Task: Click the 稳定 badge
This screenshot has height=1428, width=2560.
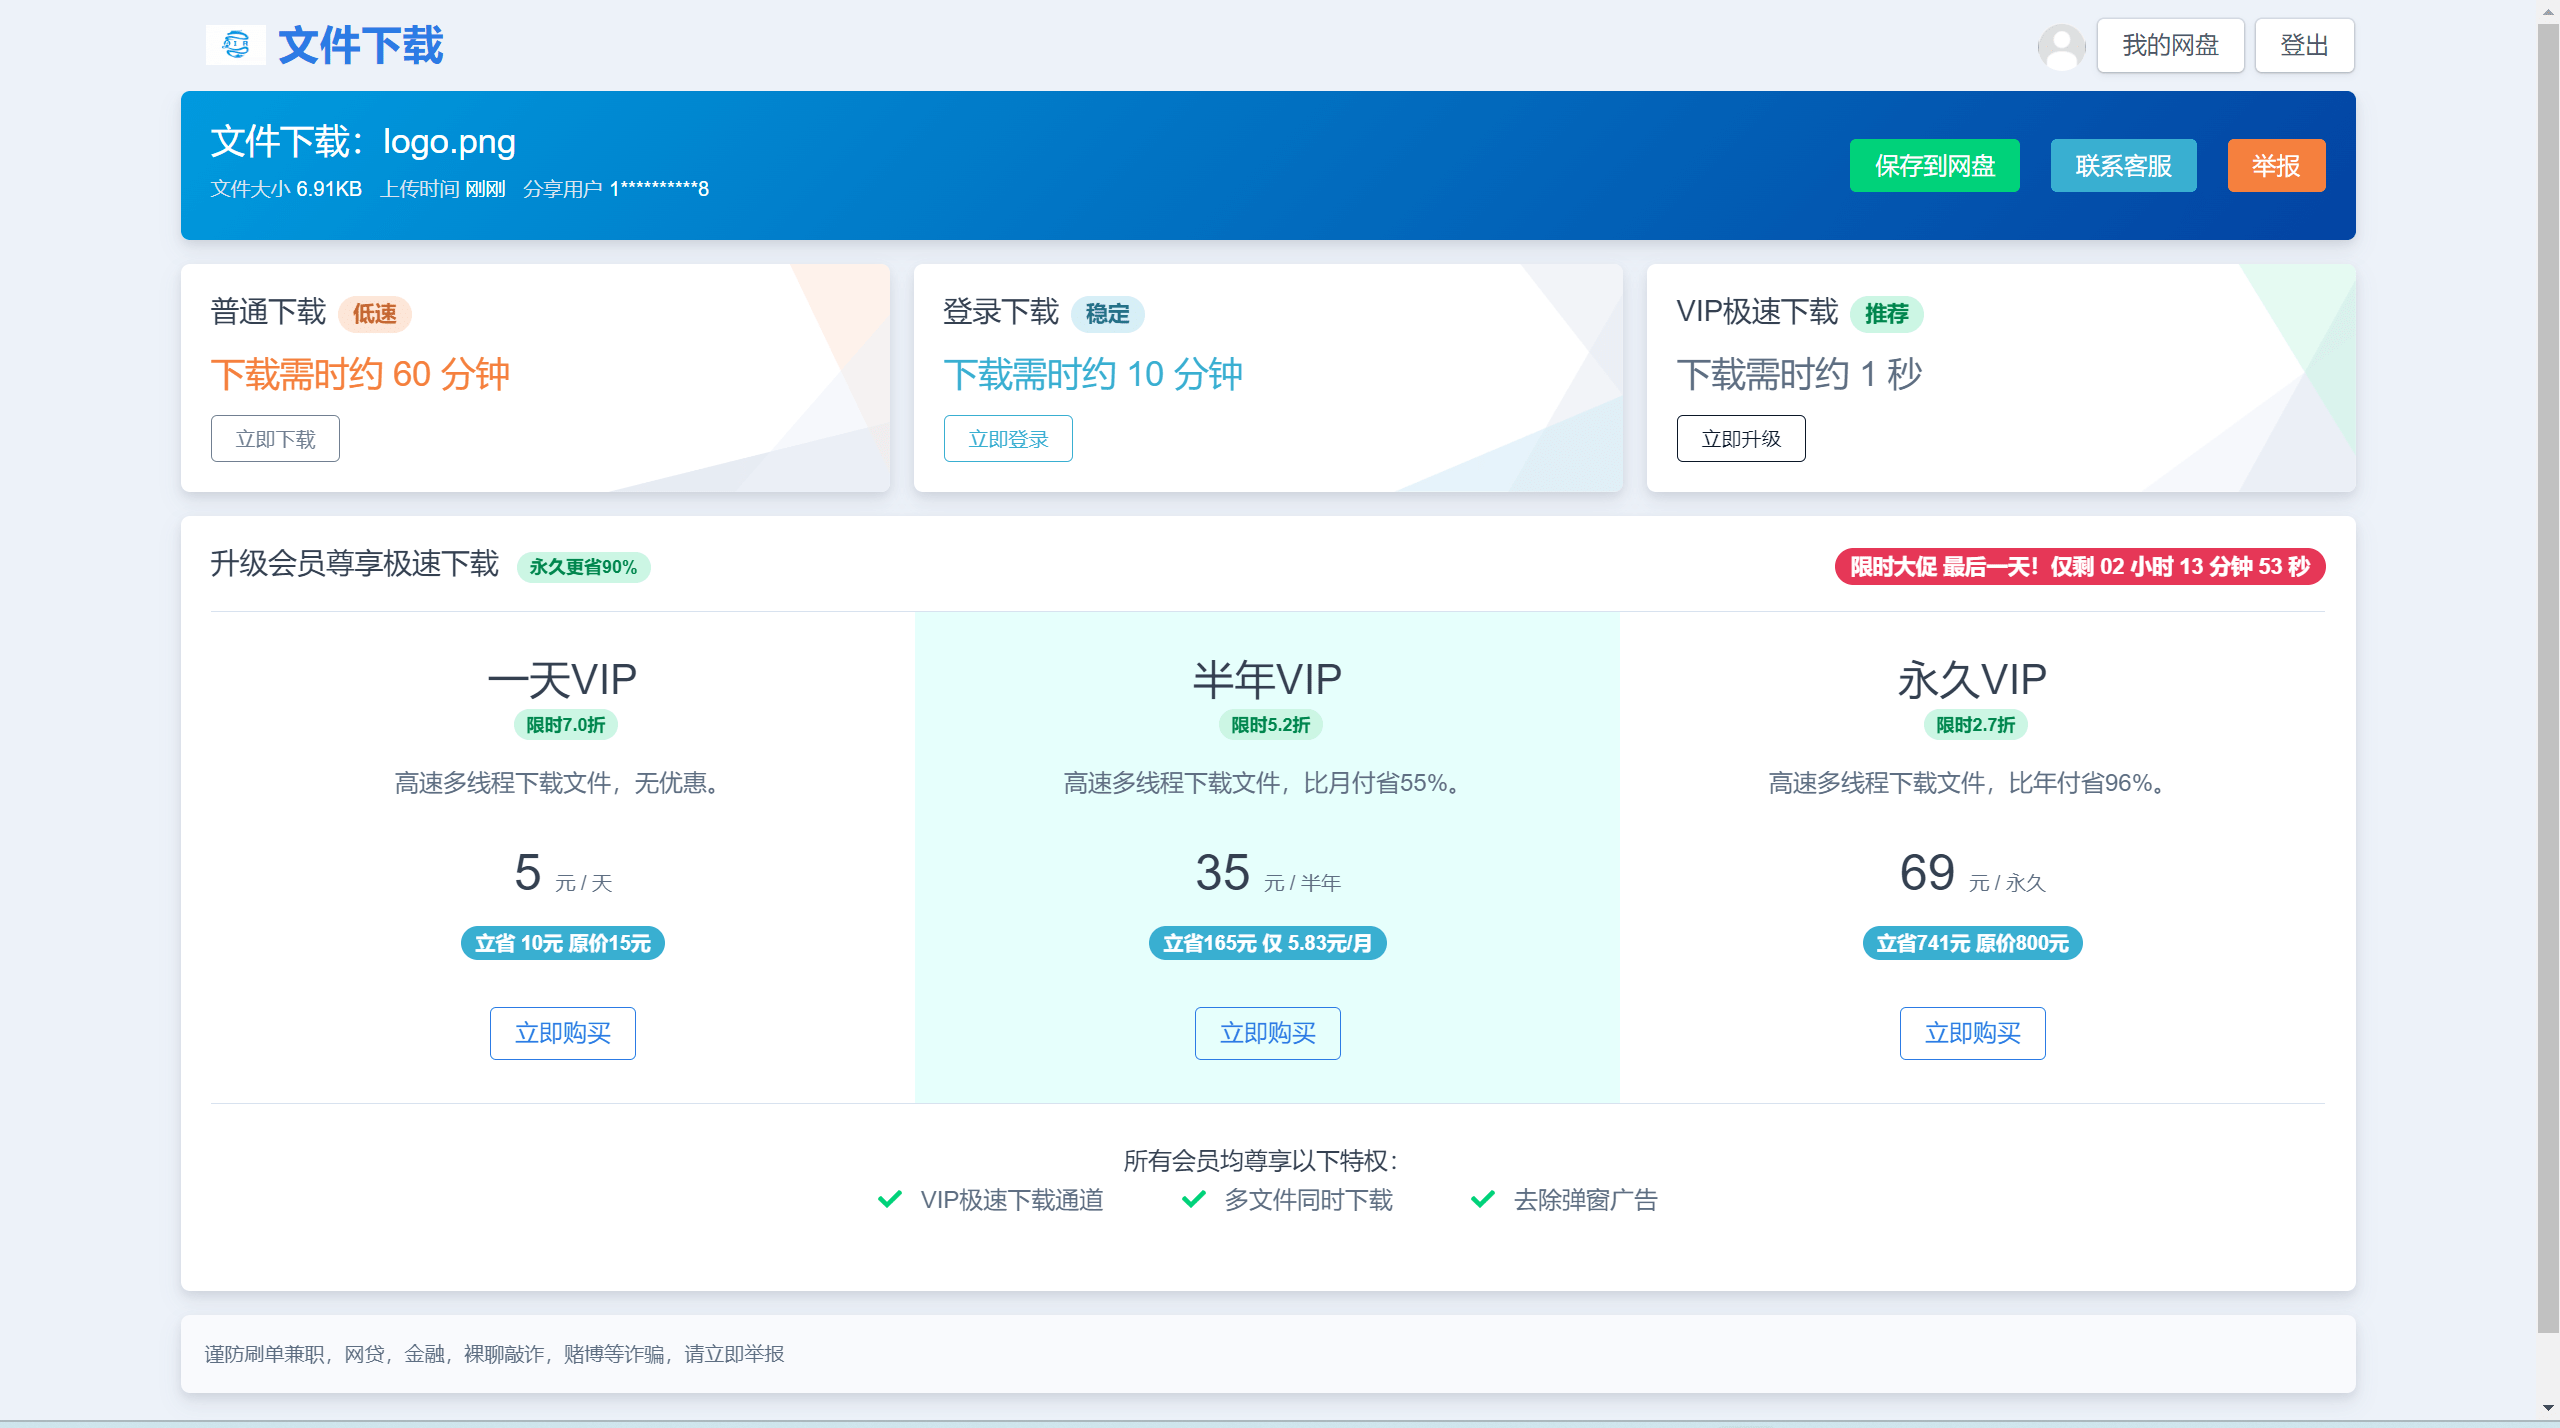Action: point(1108,313)
